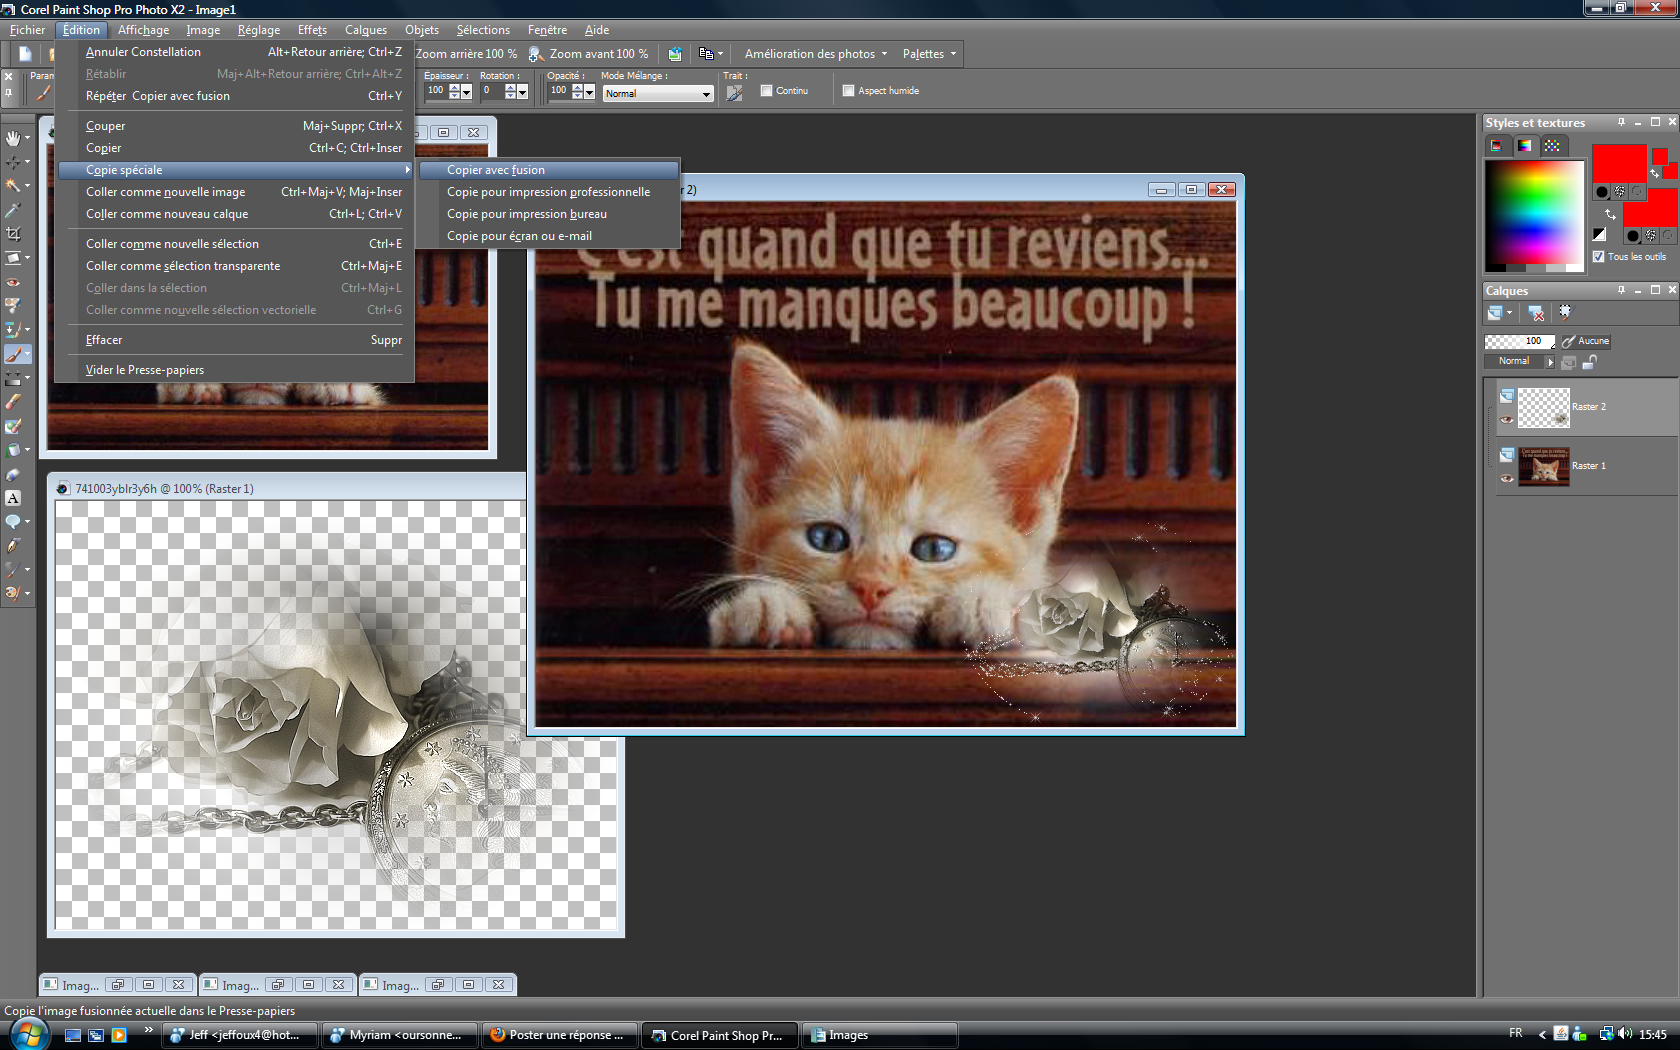The height and width of the screenshot is (1050, 1680).
Task: Open the Mode Mélange Normal dropdown
Action: [658, 94]
